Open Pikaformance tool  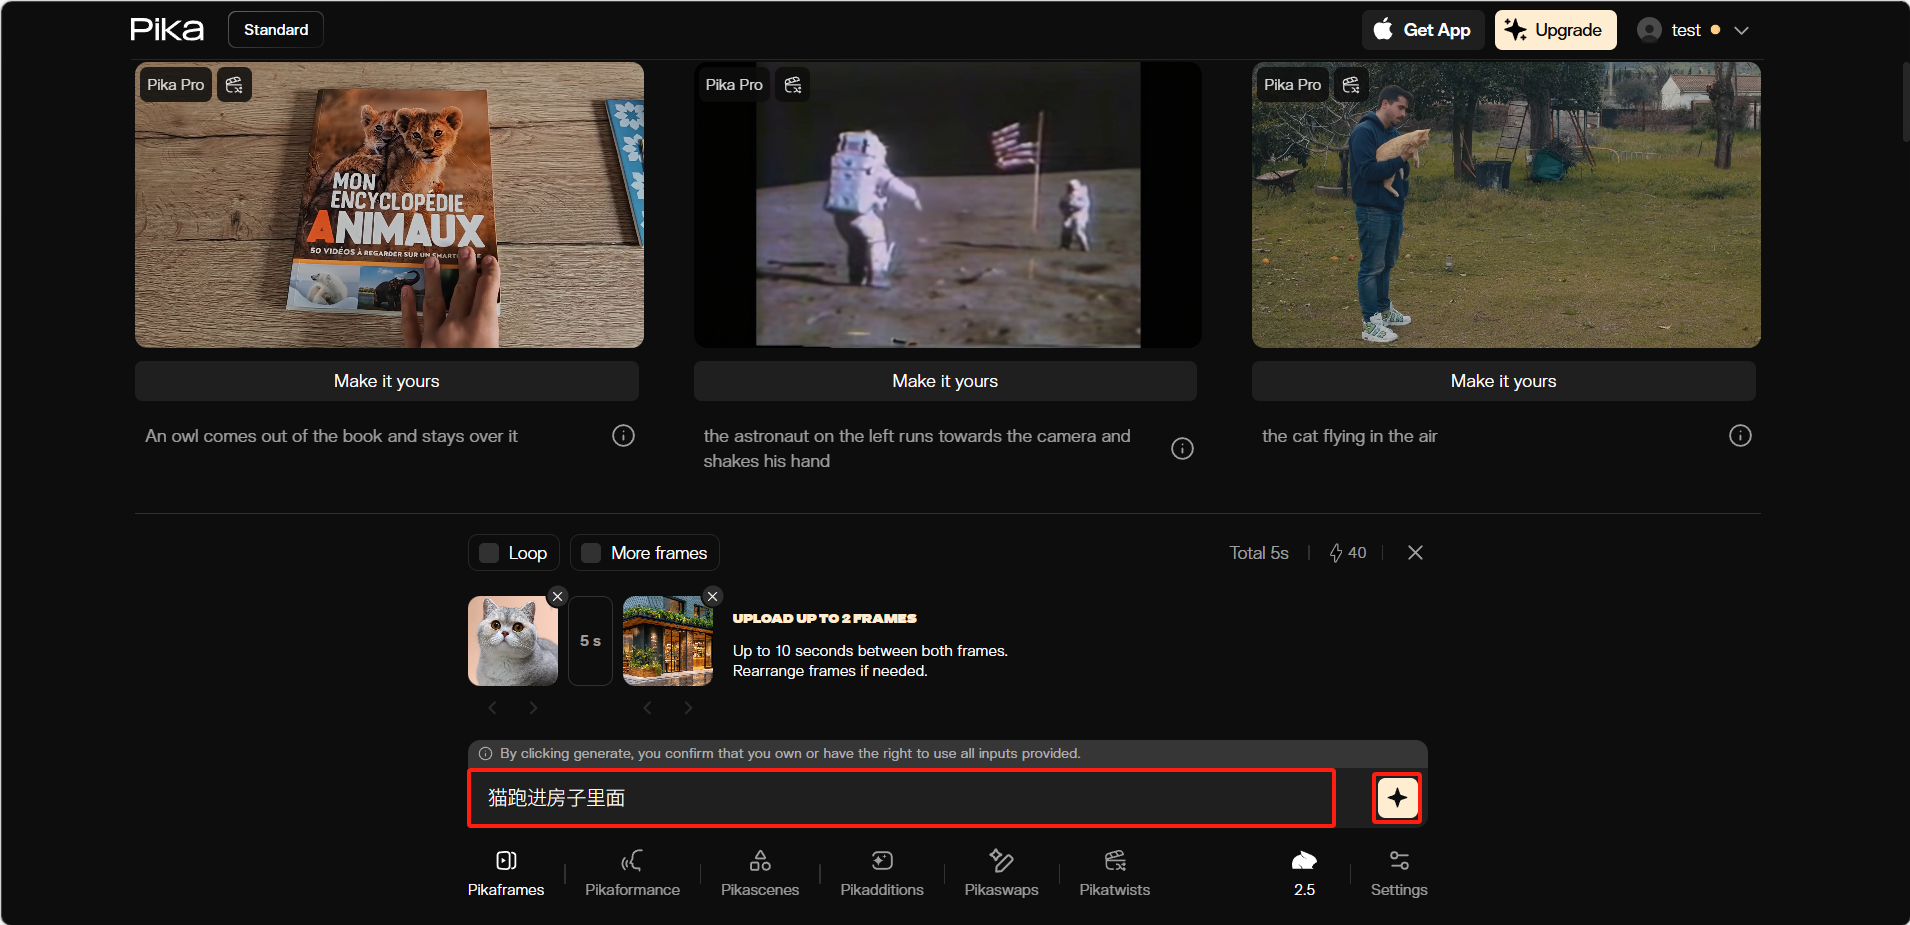tap(632, 873)
